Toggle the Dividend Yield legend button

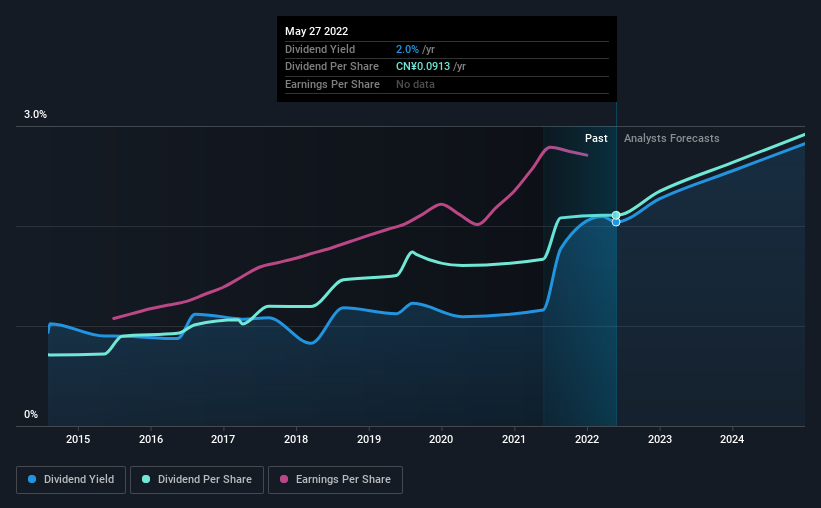pyautogui.click(x=71, y=480)
